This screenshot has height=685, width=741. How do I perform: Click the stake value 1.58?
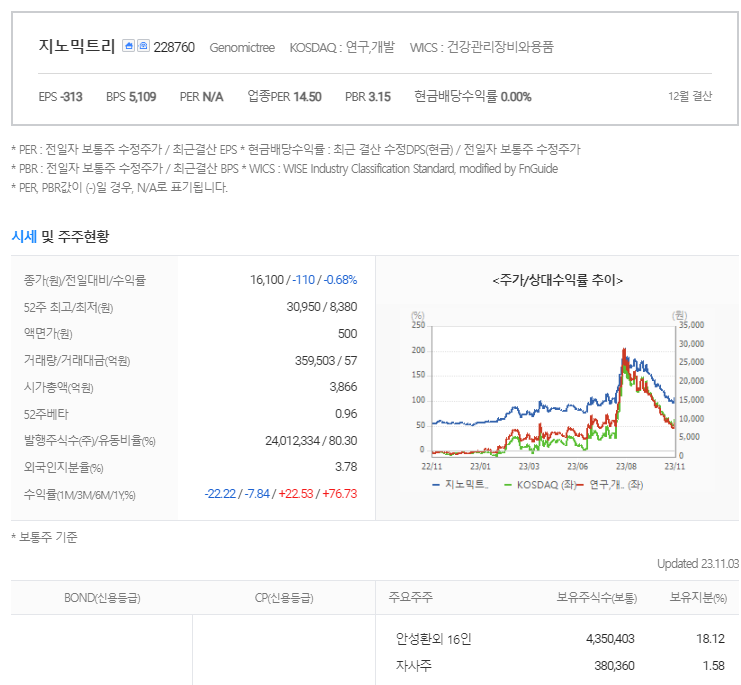pos(714,666)
